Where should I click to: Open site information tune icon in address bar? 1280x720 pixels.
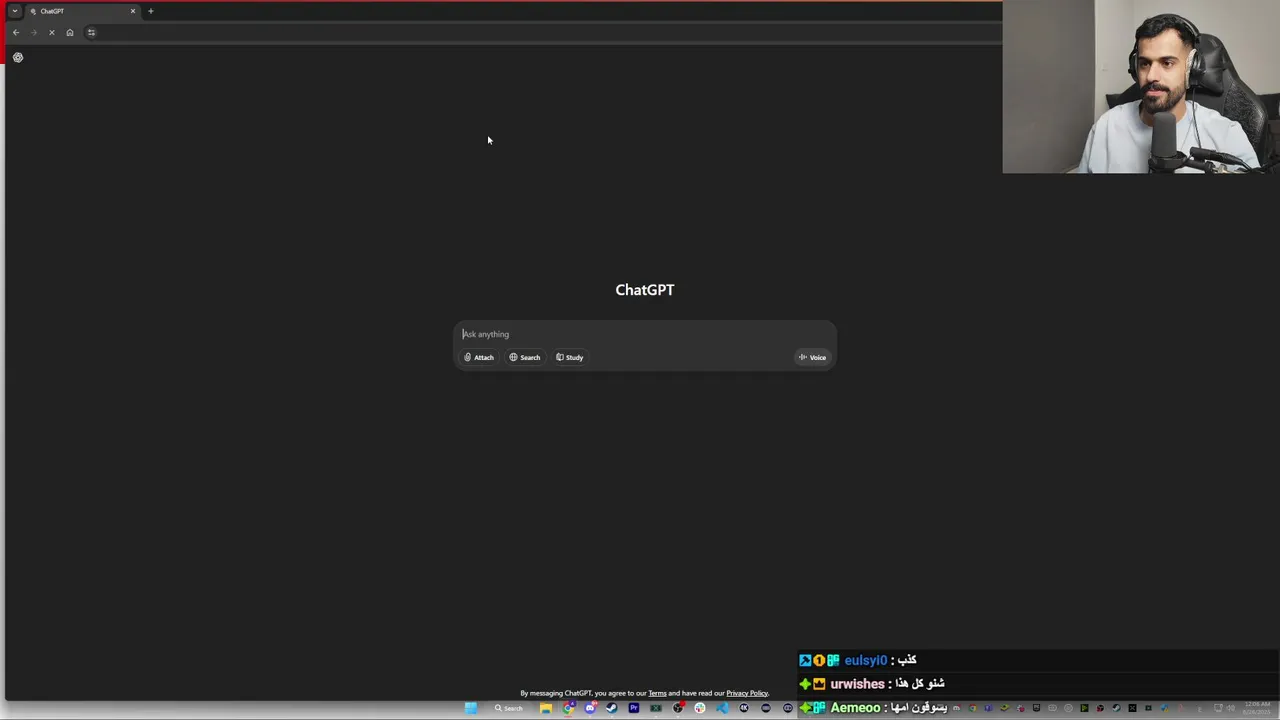point(91,32)
